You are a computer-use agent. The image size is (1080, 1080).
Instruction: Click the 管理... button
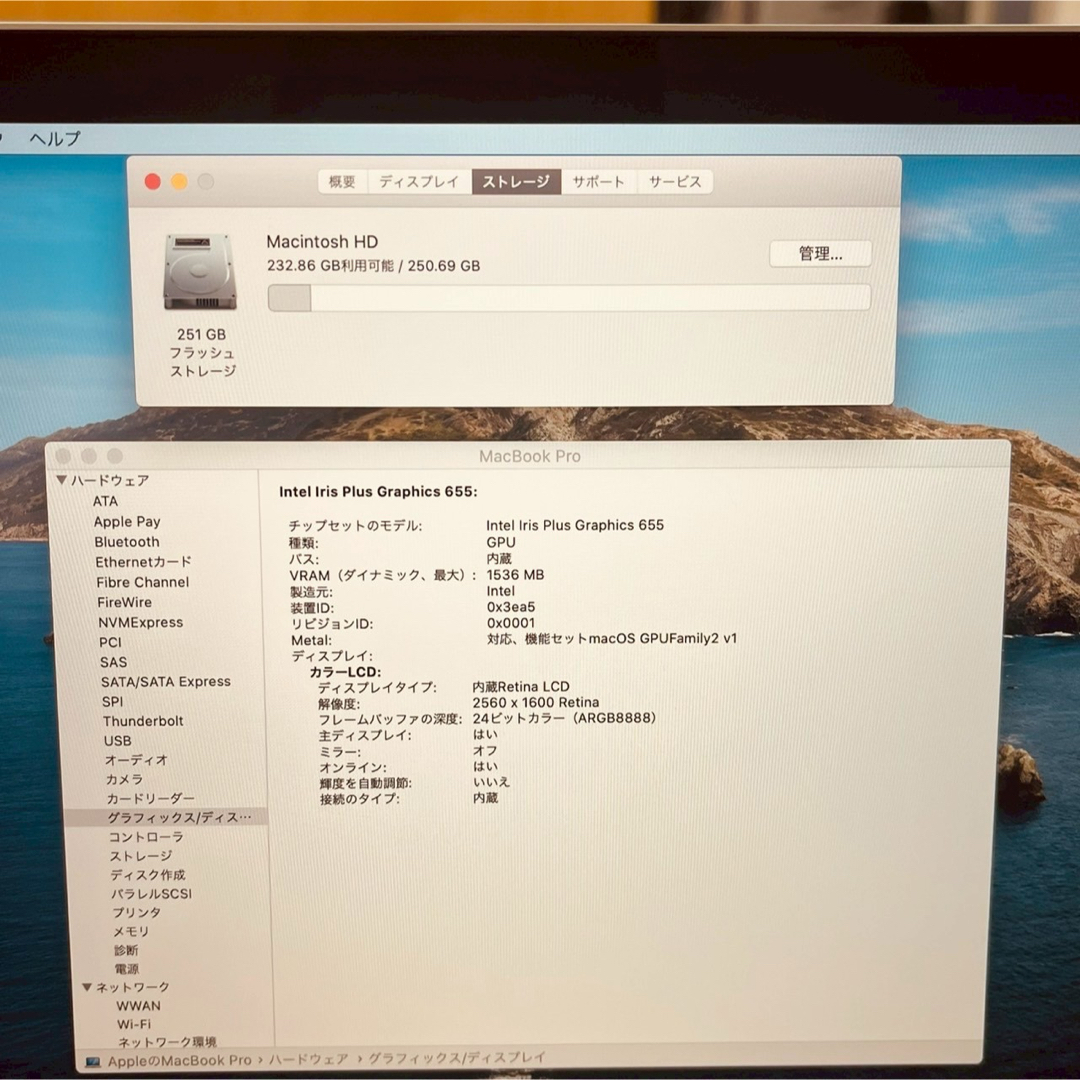[x=820, y=253]
